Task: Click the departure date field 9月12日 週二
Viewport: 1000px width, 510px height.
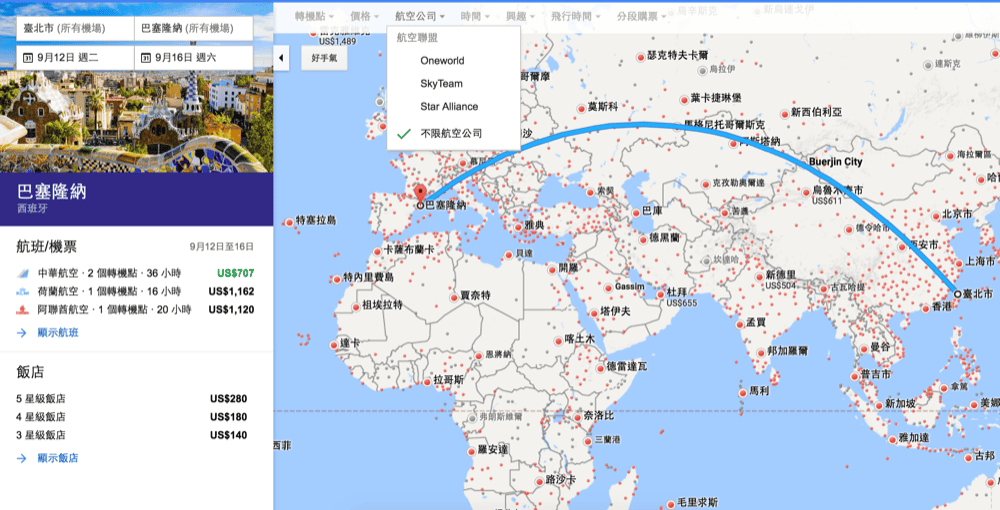Action: 76,58
